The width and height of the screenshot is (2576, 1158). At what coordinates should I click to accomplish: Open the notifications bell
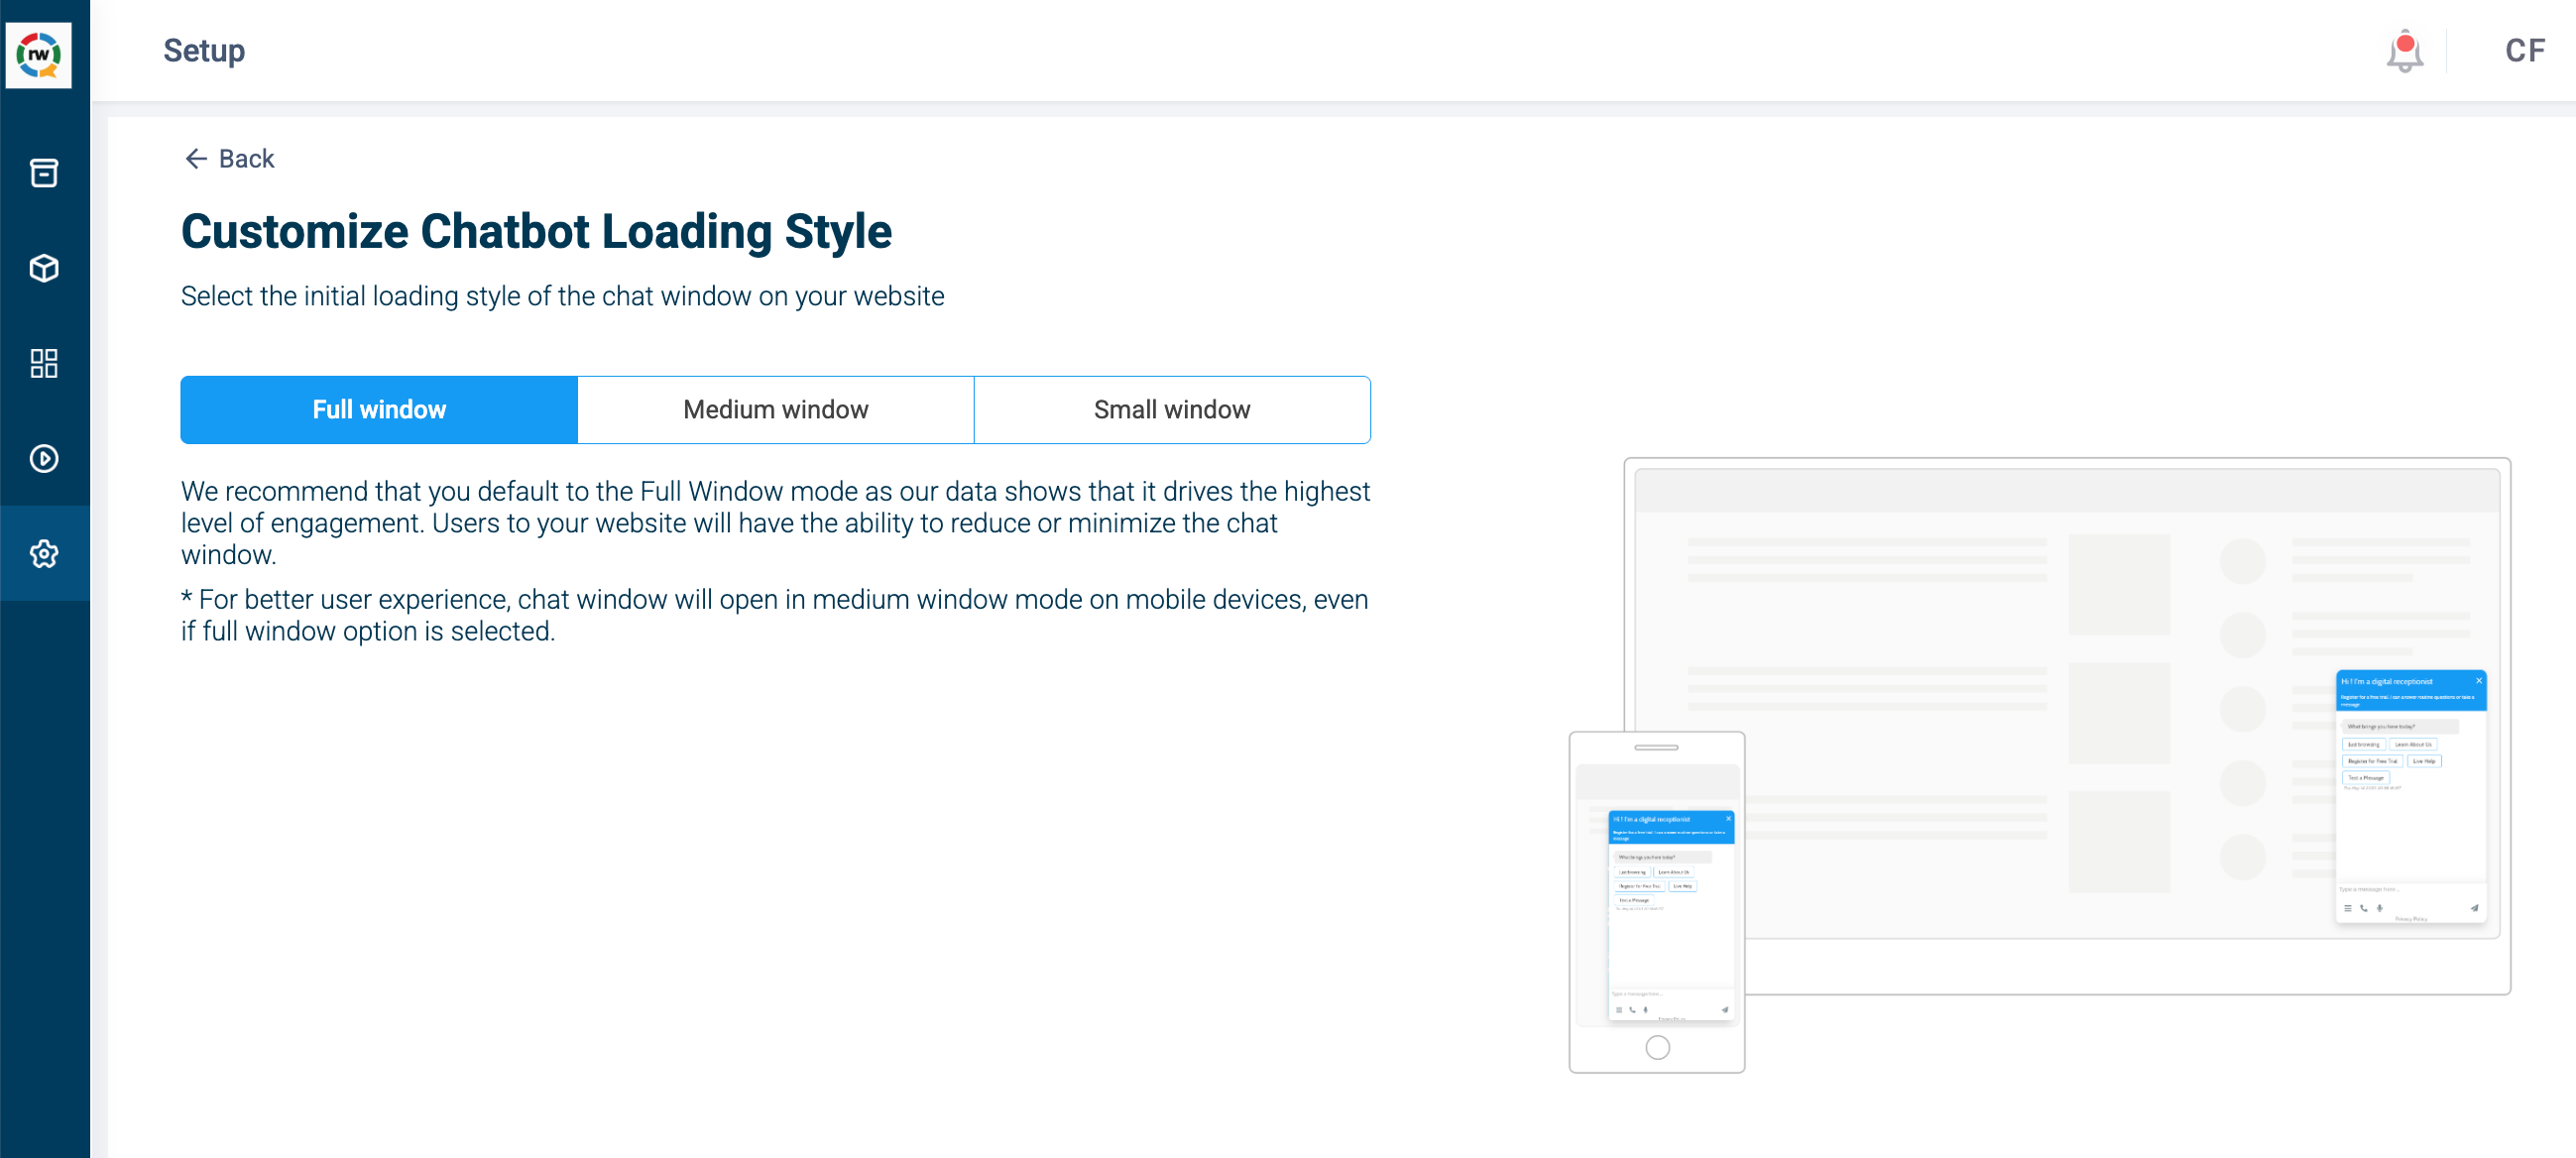point(2404,52)
